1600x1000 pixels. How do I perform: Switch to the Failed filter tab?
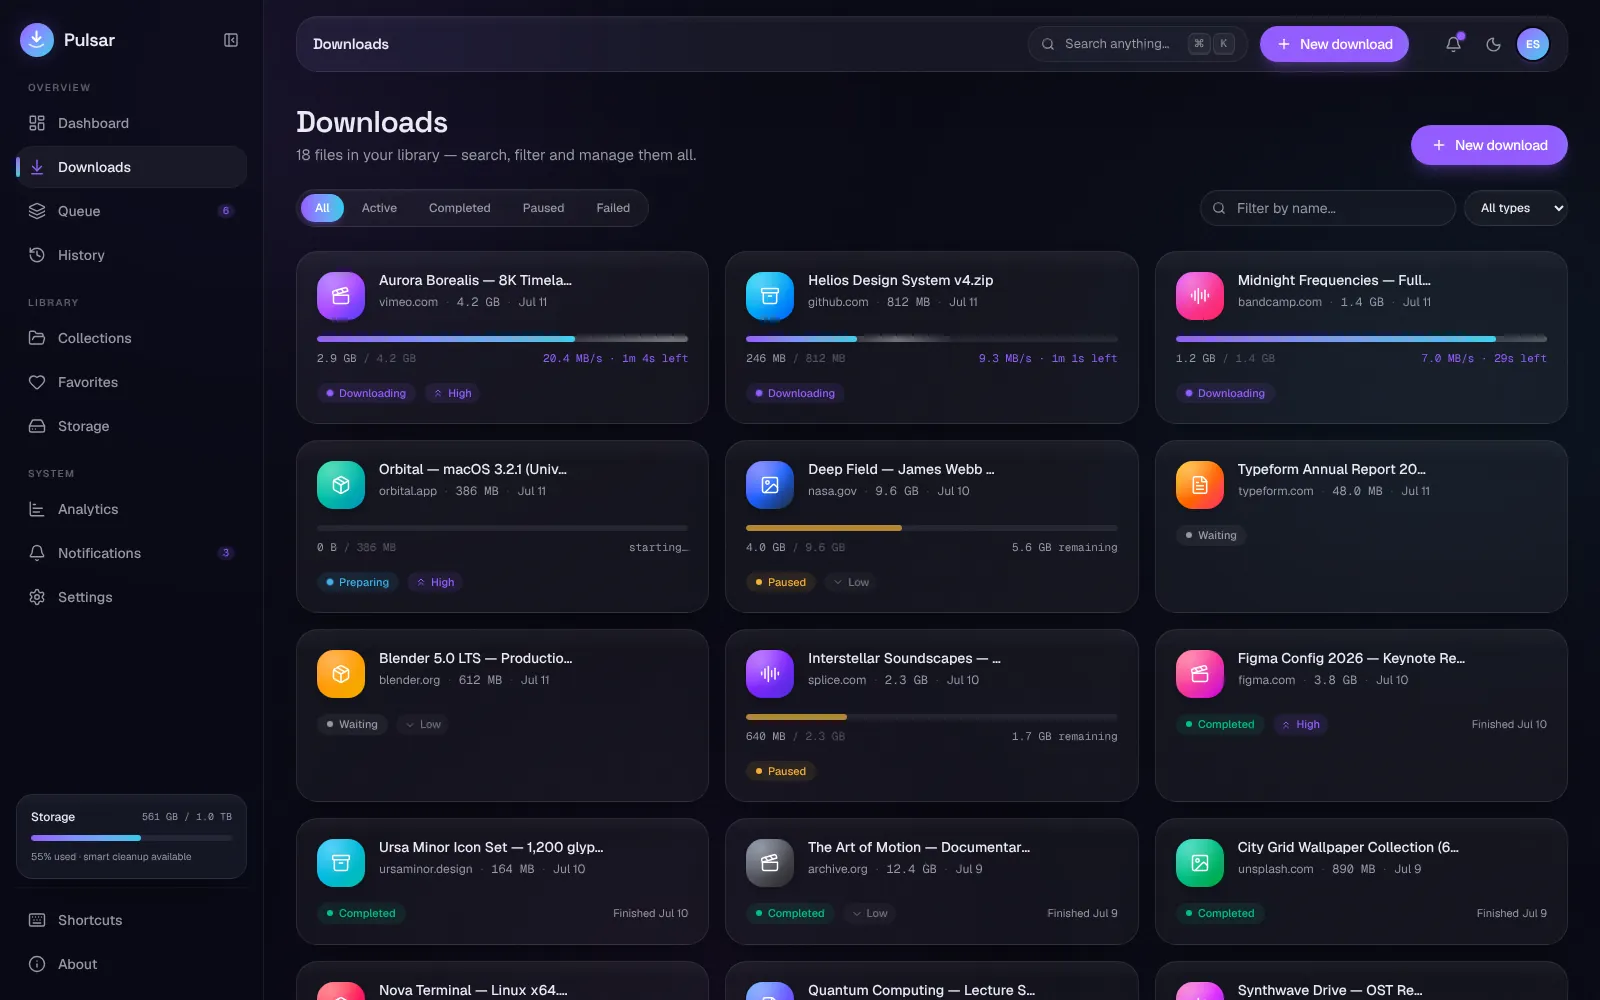[613, 208]
